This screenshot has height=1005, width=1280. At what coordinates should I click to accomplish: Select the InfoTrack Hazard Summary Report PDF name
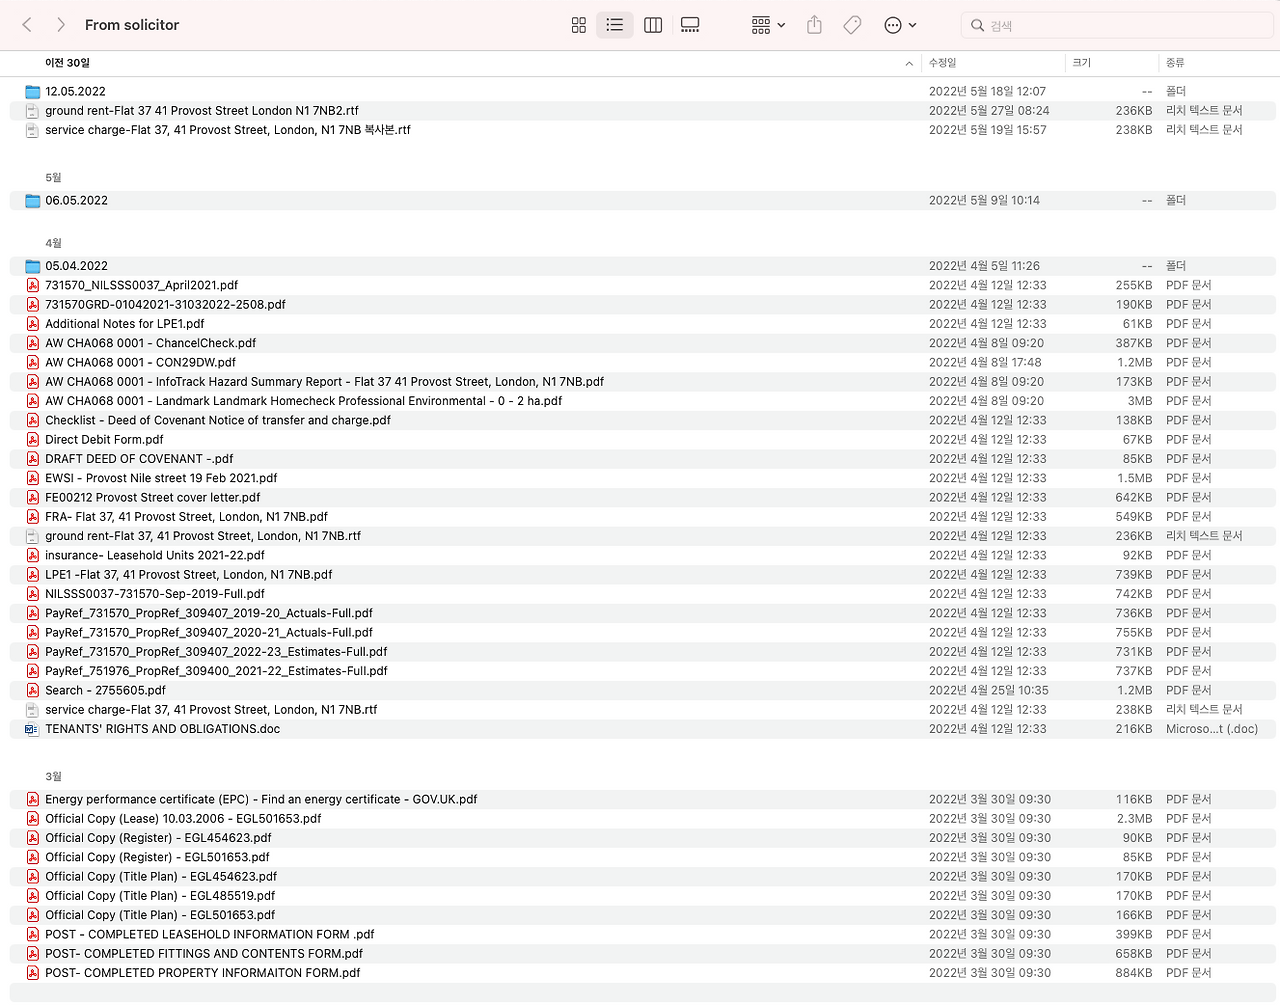[324, 382]
